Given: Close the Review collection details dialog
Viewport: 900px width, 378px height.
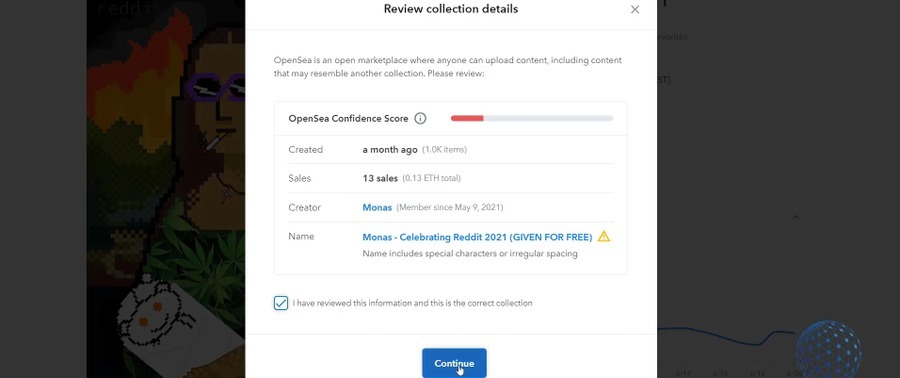Looking at the screenshot, I should (635, 10).
